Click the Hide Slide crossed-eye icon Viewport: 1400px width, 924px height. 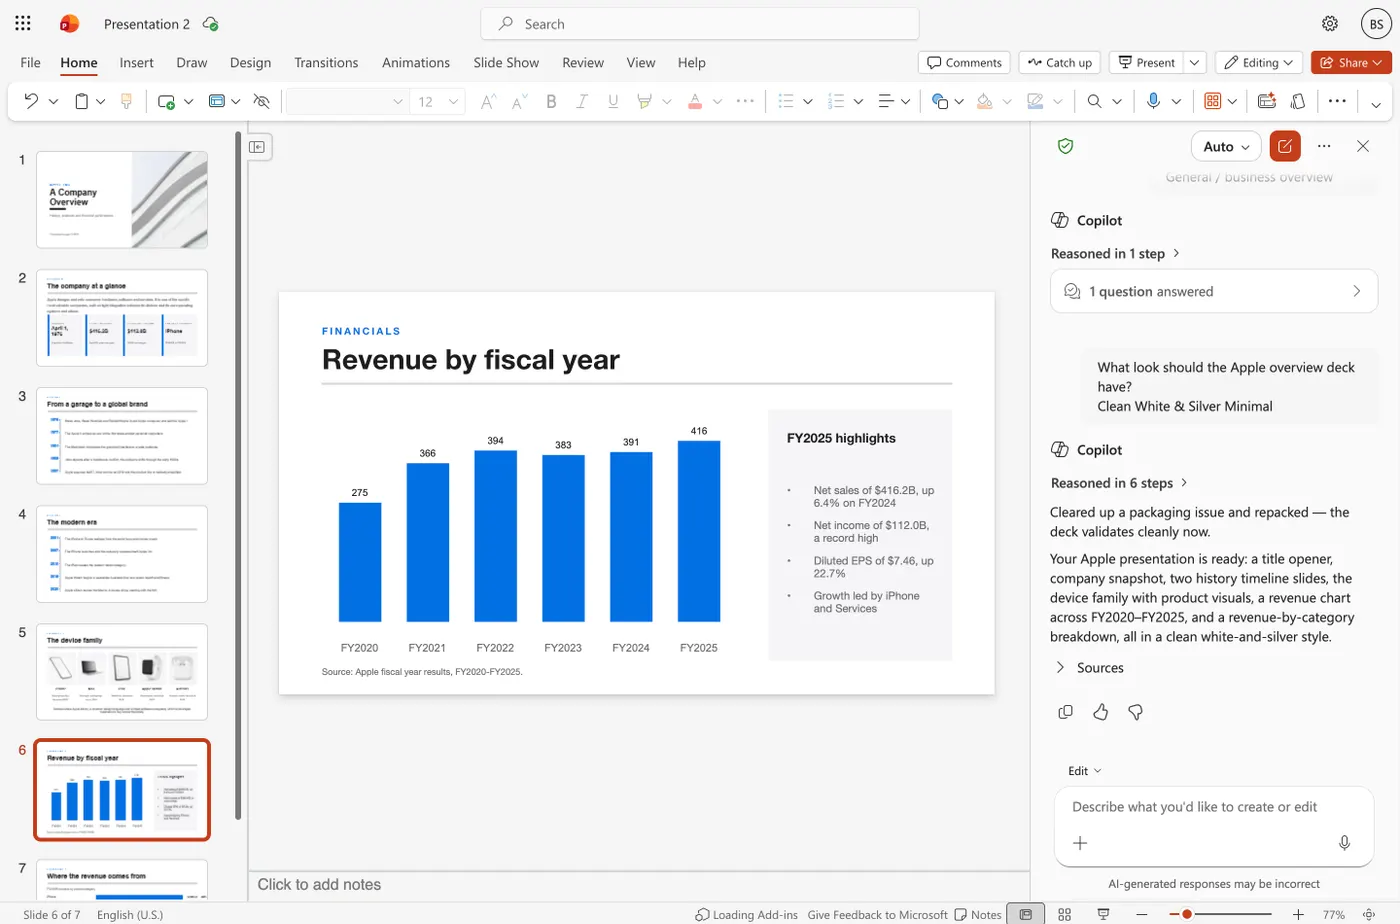pos(262,101)
